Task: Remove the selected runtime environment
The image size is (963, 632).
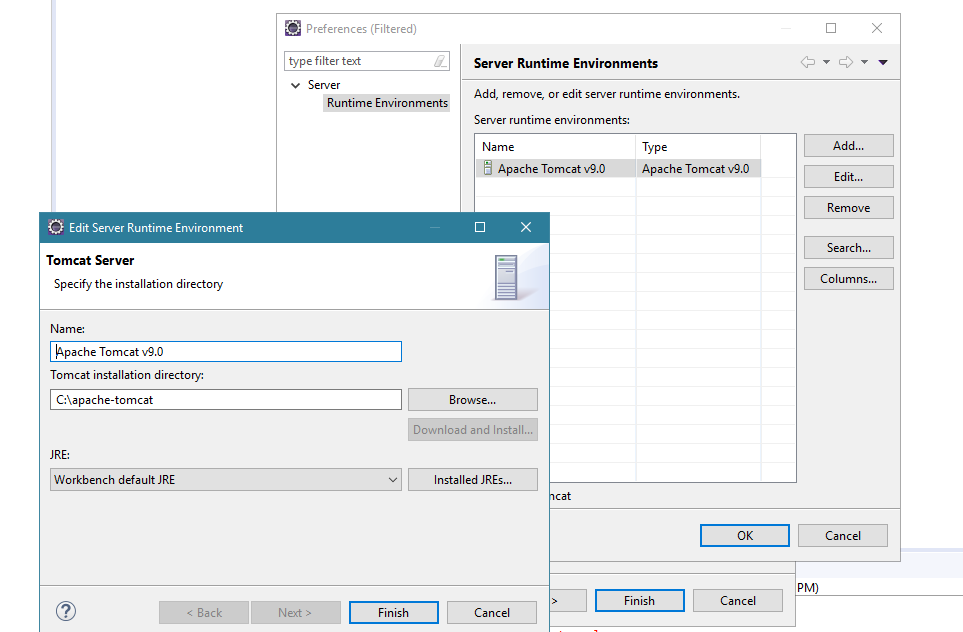Action: click(848, 208)
